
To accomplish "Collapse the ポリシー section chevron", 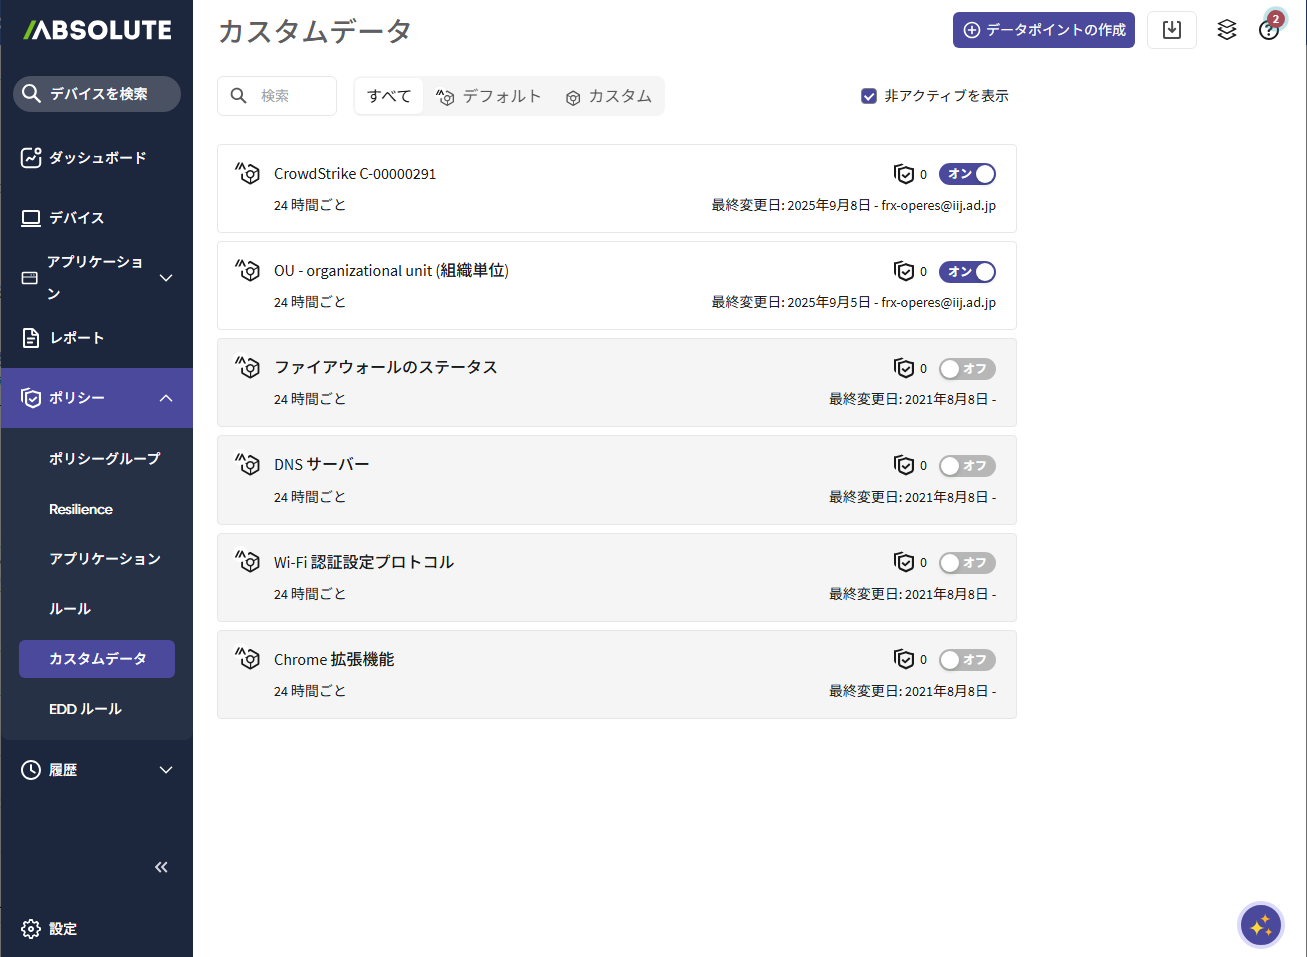I will point(166,398).
